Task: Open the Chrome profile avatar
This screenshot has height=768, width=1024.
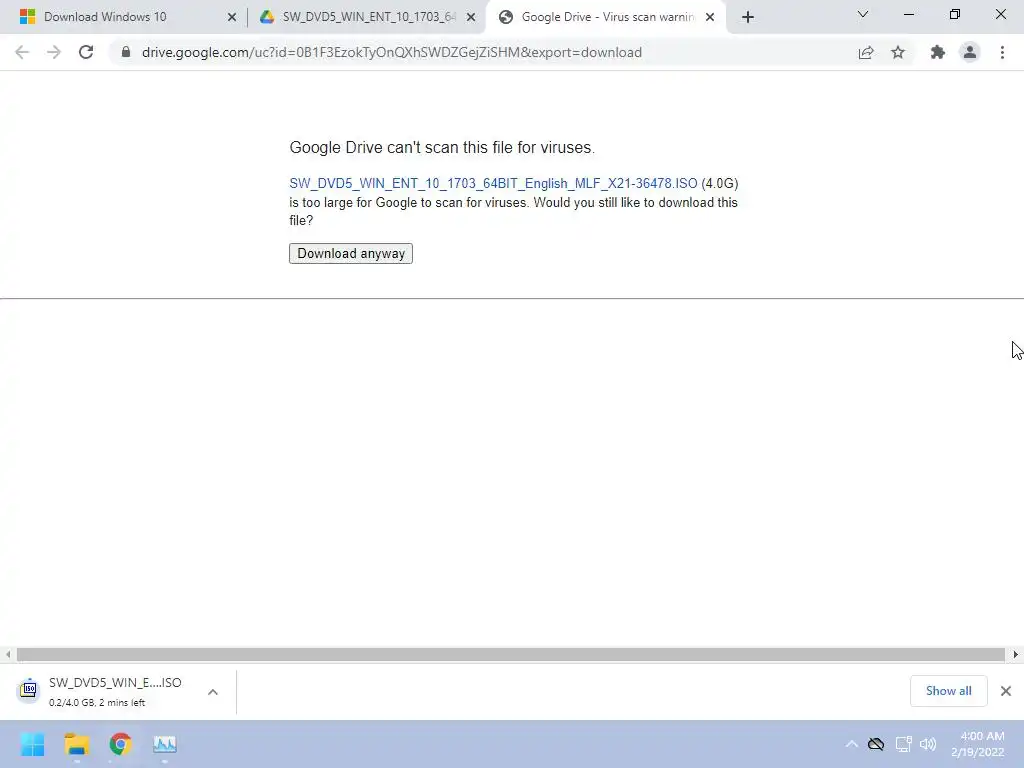Action: tap(970, 52)
